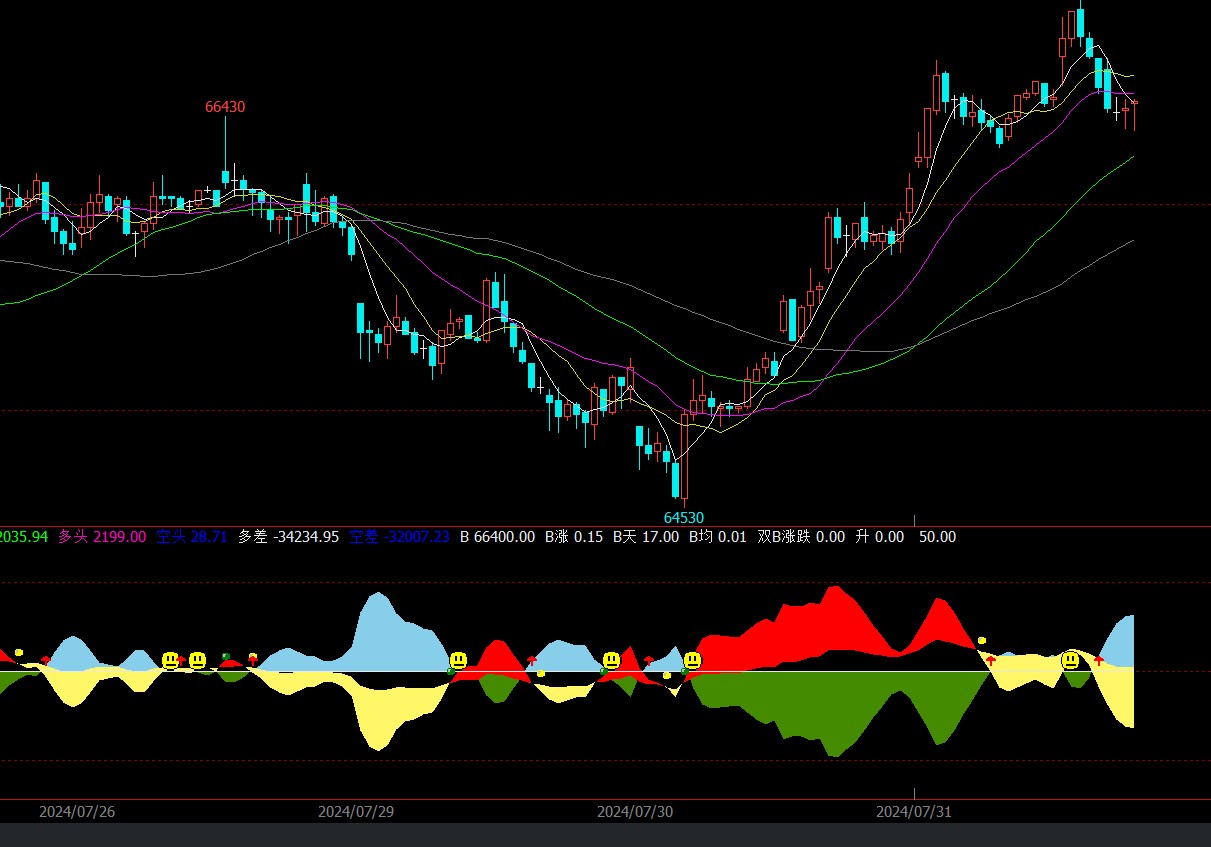Click the 多头 2199.00 indicator value
The width and height of the screenshot is (1211, 847).
tap(102, 537)
